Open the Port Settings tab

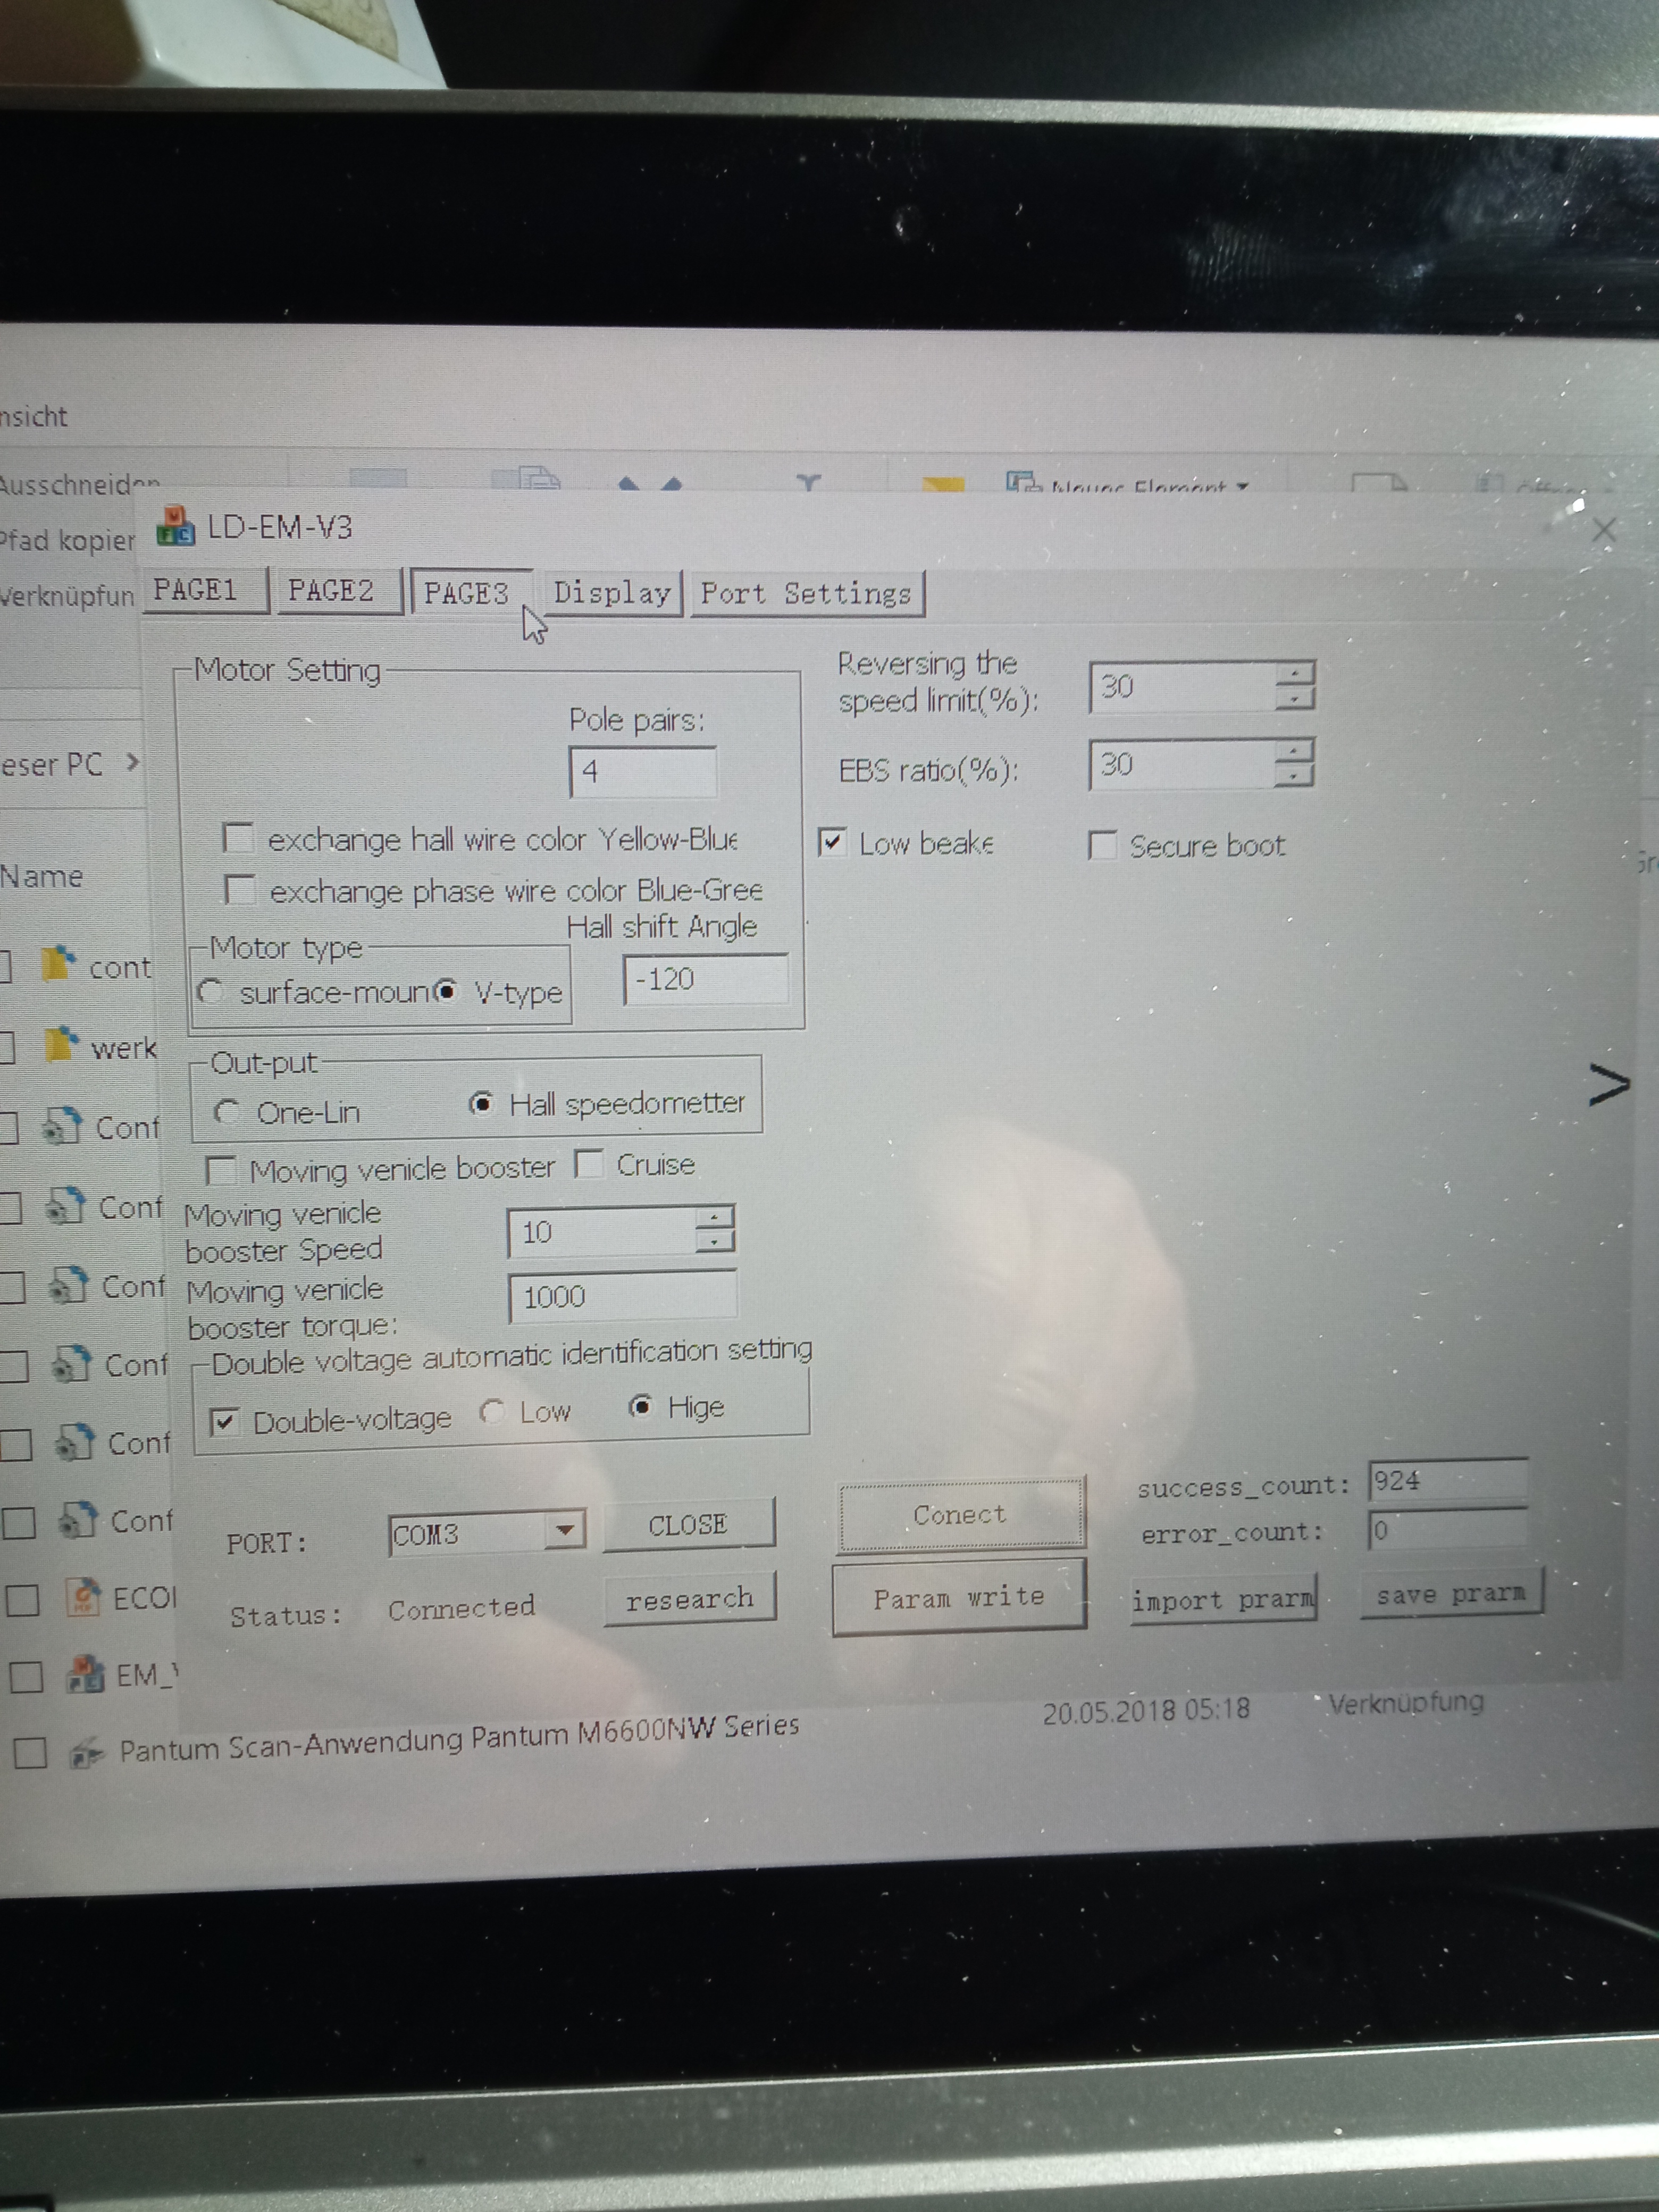coord(806,594)
